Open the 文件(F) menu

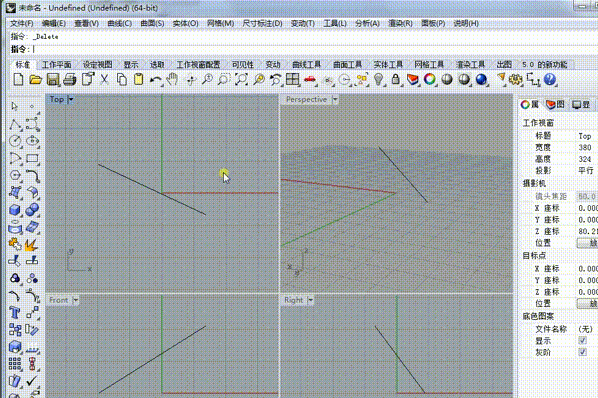pyautogui.click(x=22, y=23)
